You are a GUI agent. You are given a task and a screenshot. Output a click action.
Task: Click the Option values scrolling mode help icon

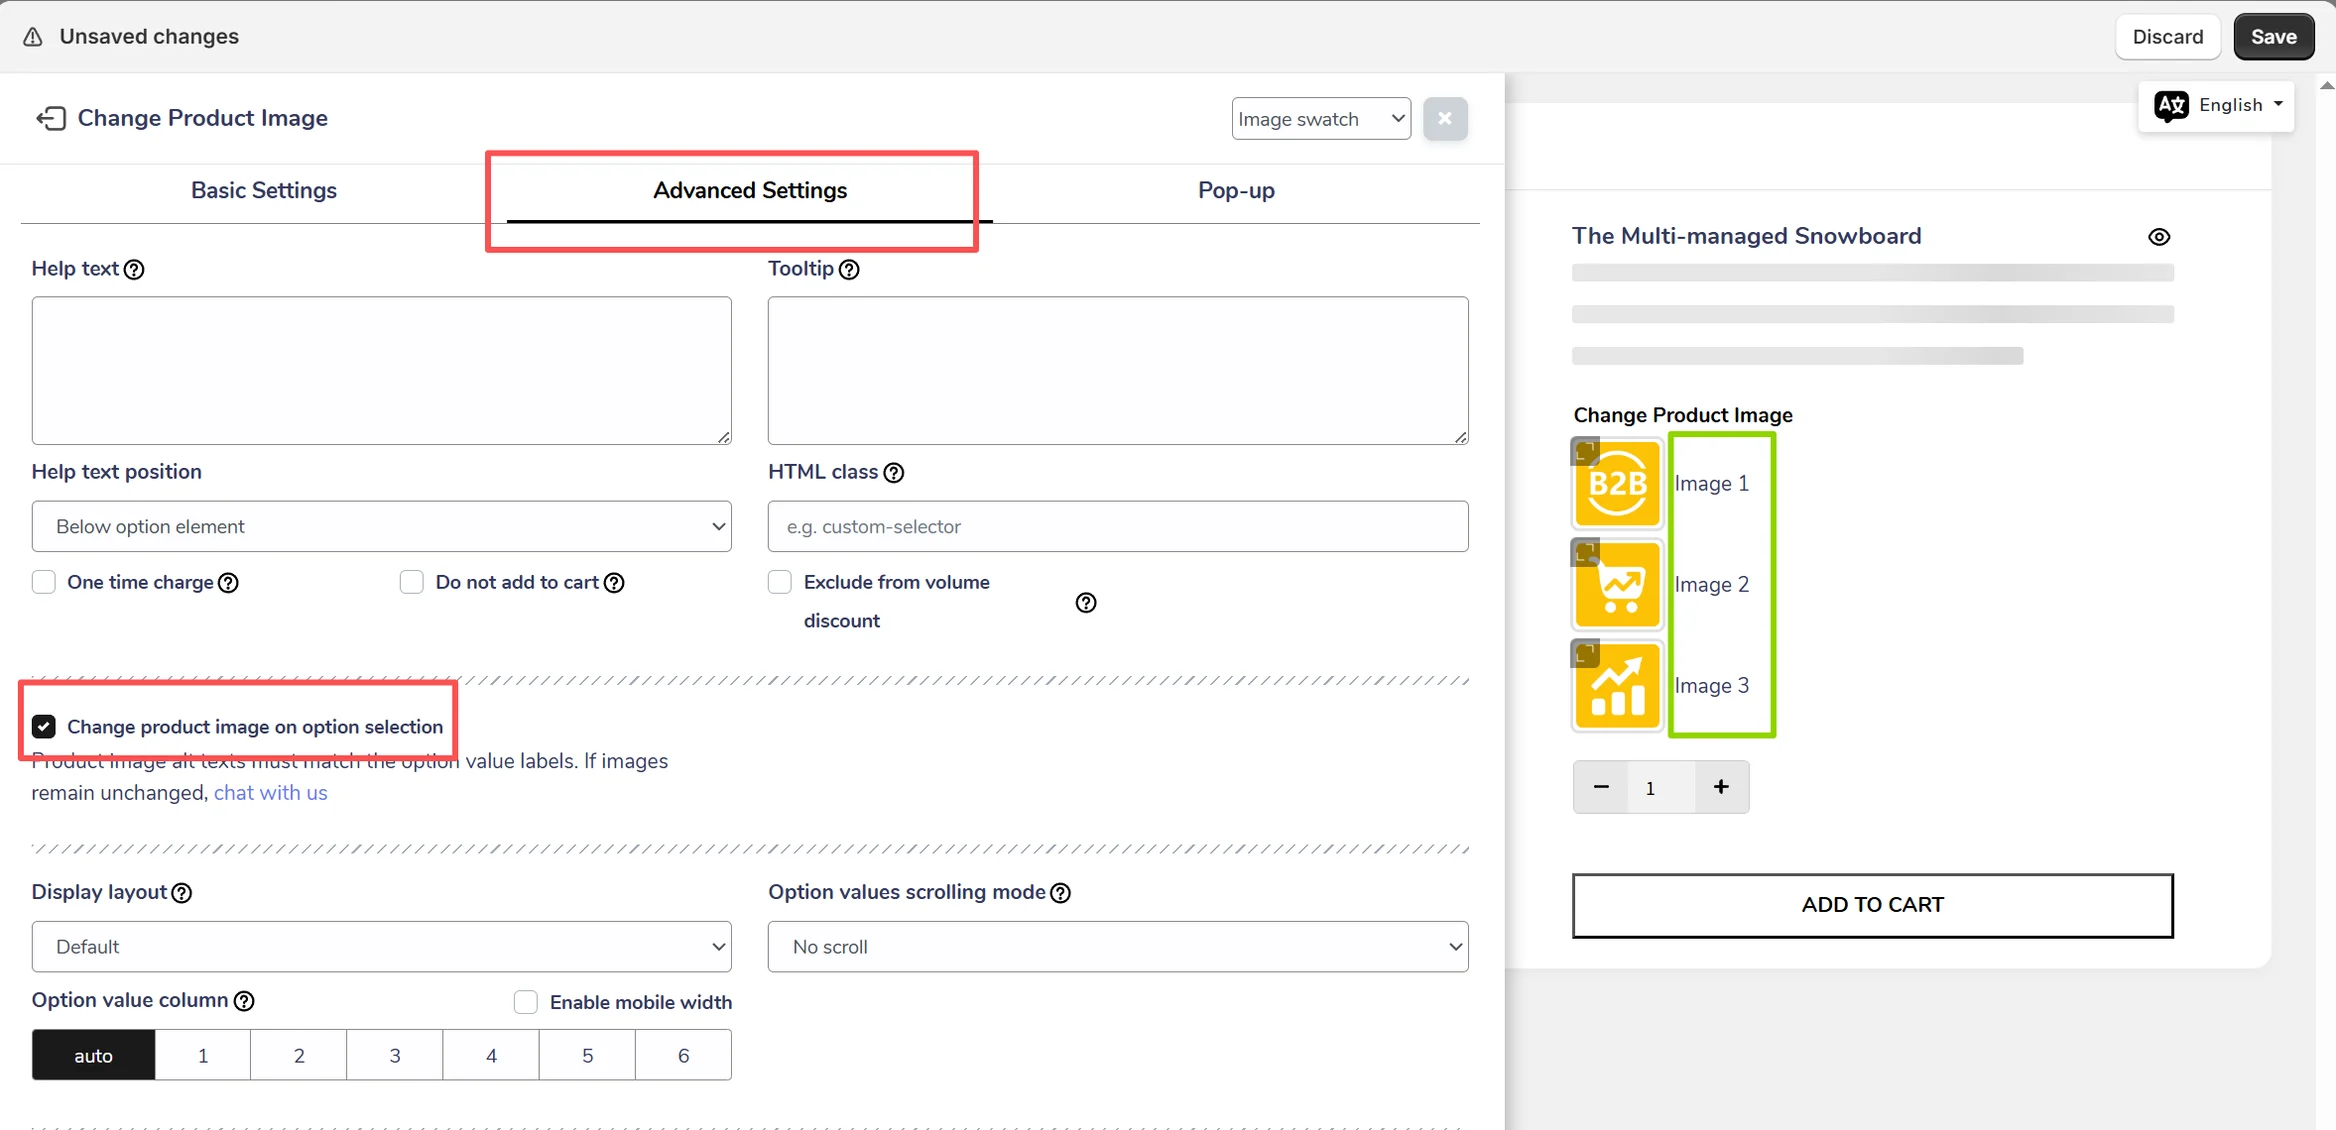coord(1061,893)
